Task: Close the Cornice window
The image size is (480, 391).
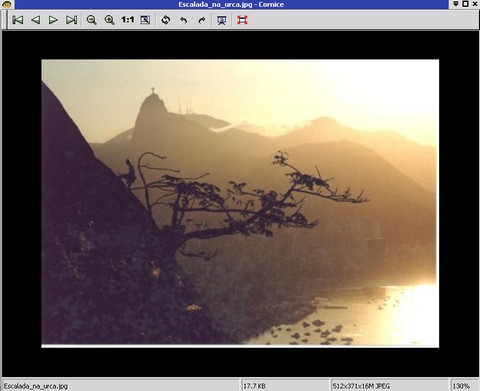Action: (x=475, y=4)
